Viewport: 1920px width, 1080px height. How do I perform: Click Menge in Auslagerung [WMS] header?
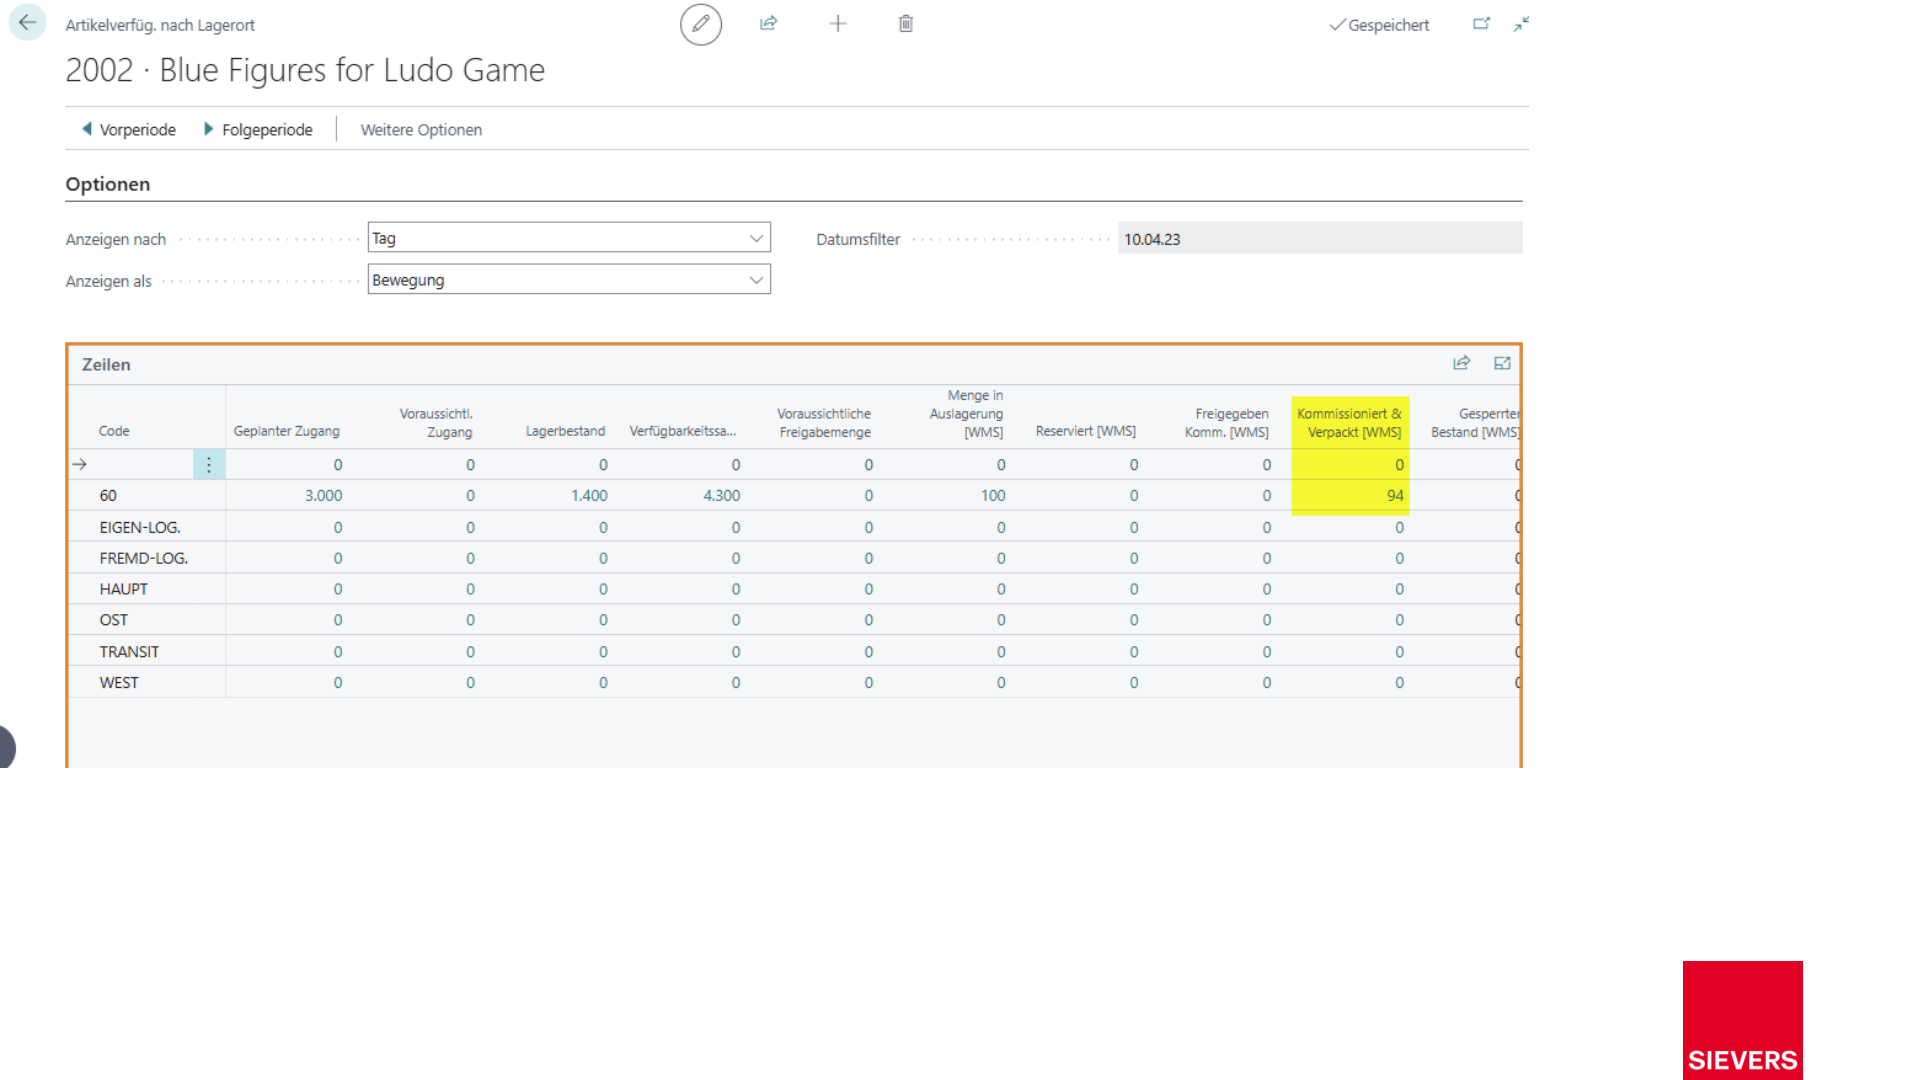[x=966, y=414]
